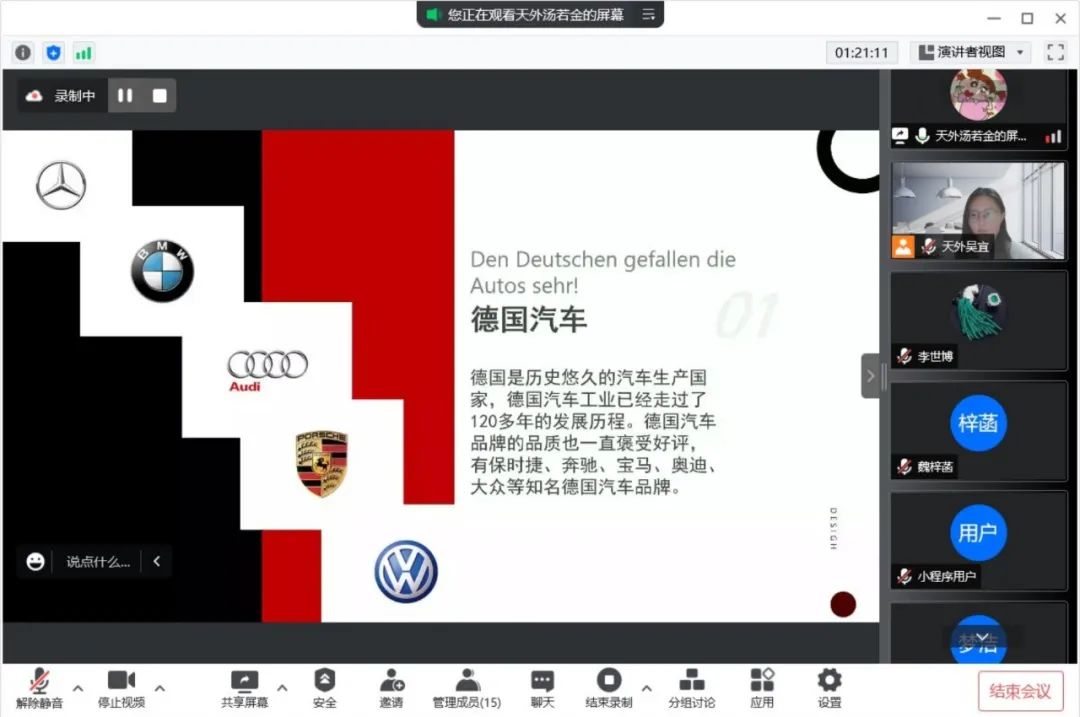Screen dimensions: 1080x717
Task: Expand audio options arrow beside 解除静音
Action: coord(78,688)
